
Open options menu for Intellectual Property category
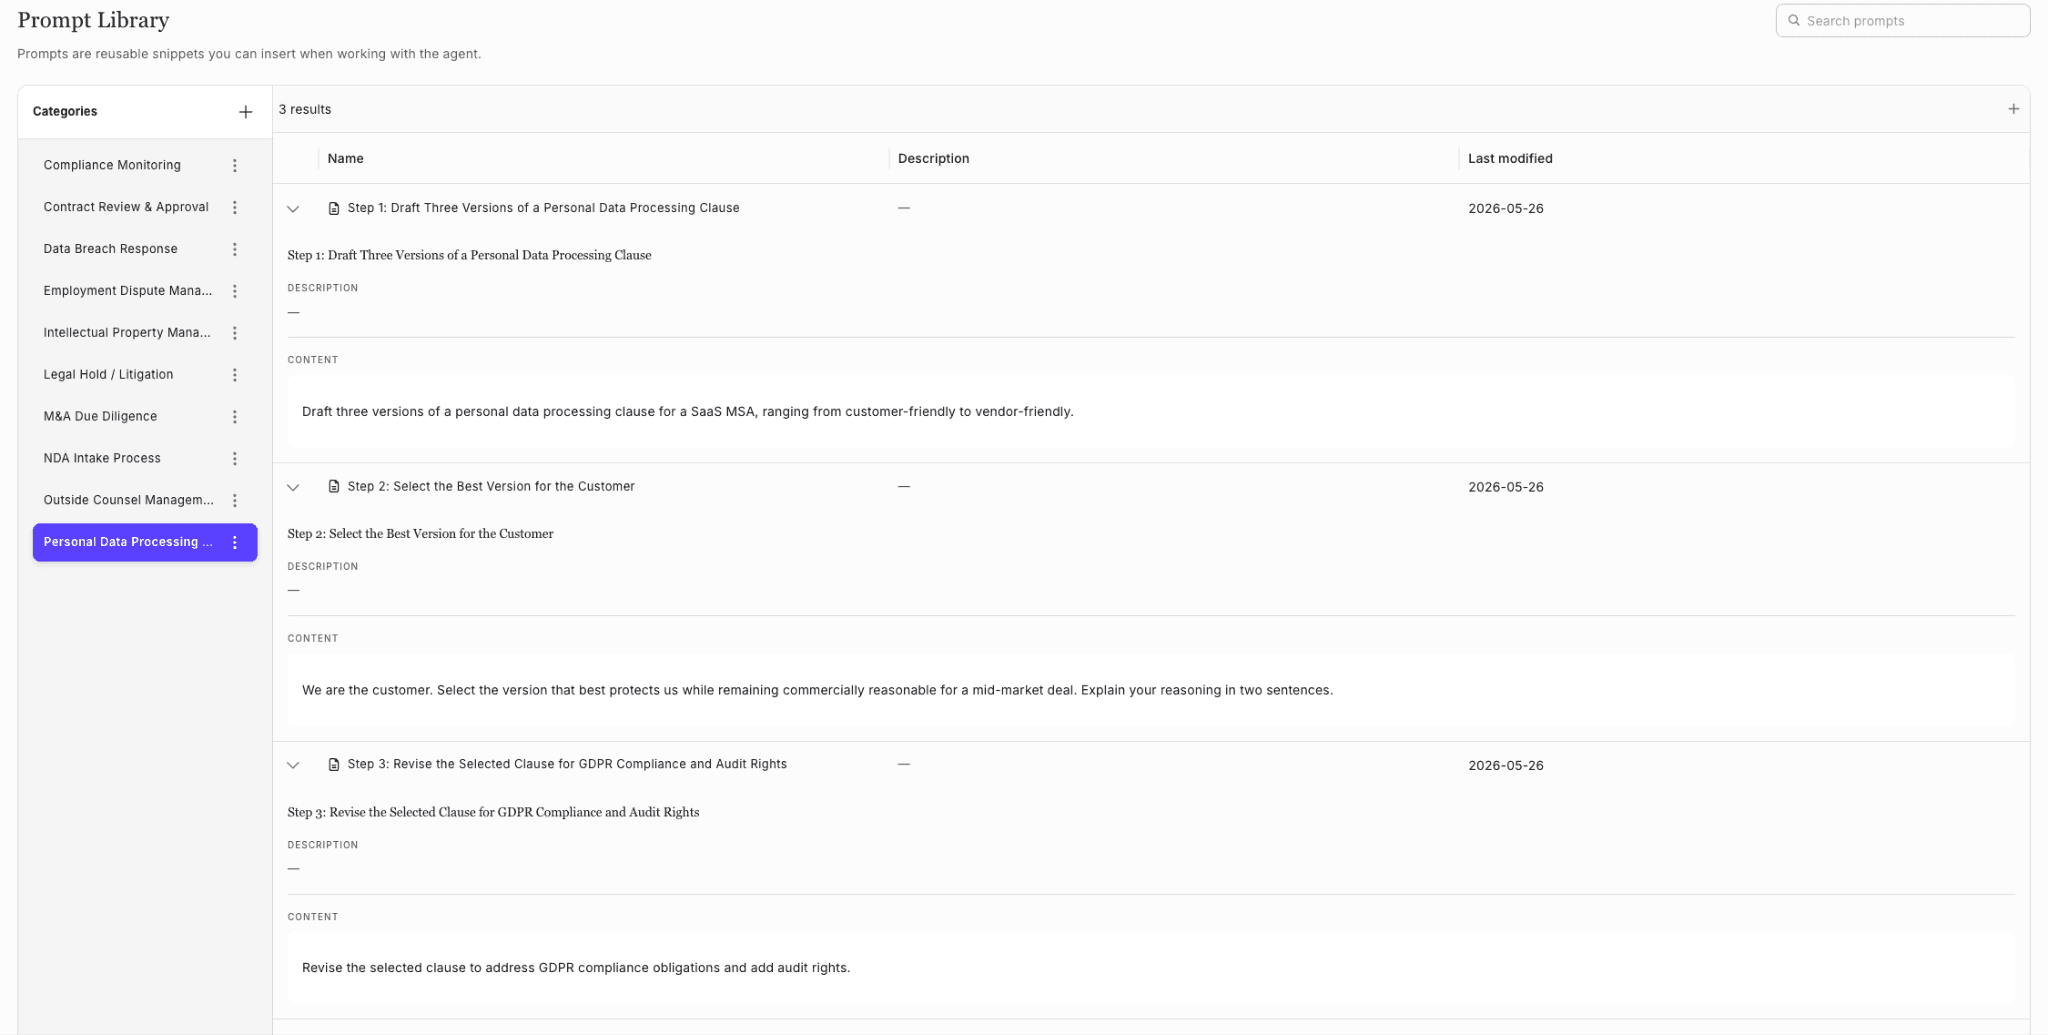point(235,333)
